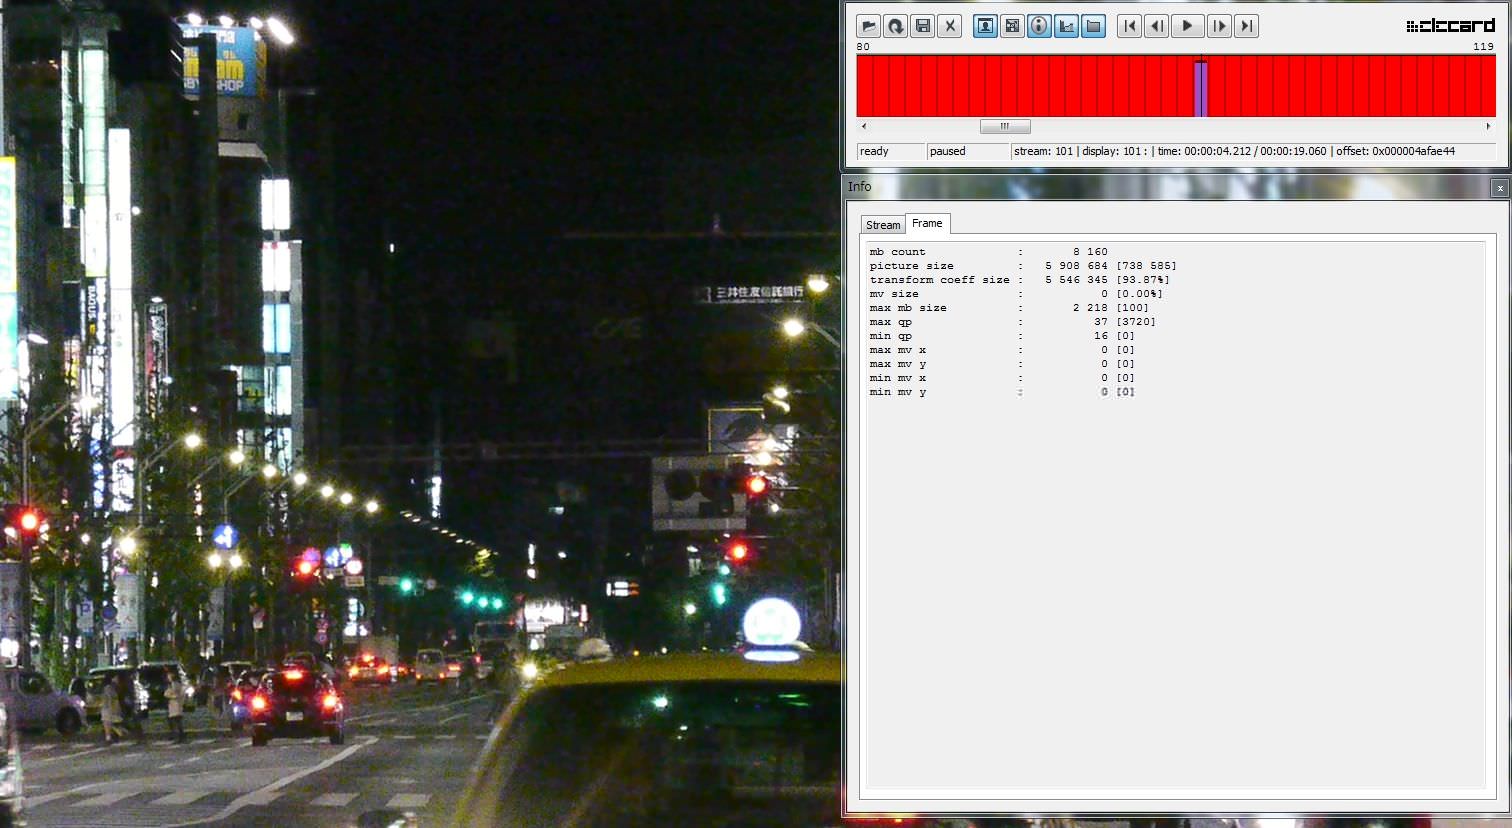Select the purple current-frame bar in timeline

1201,88
